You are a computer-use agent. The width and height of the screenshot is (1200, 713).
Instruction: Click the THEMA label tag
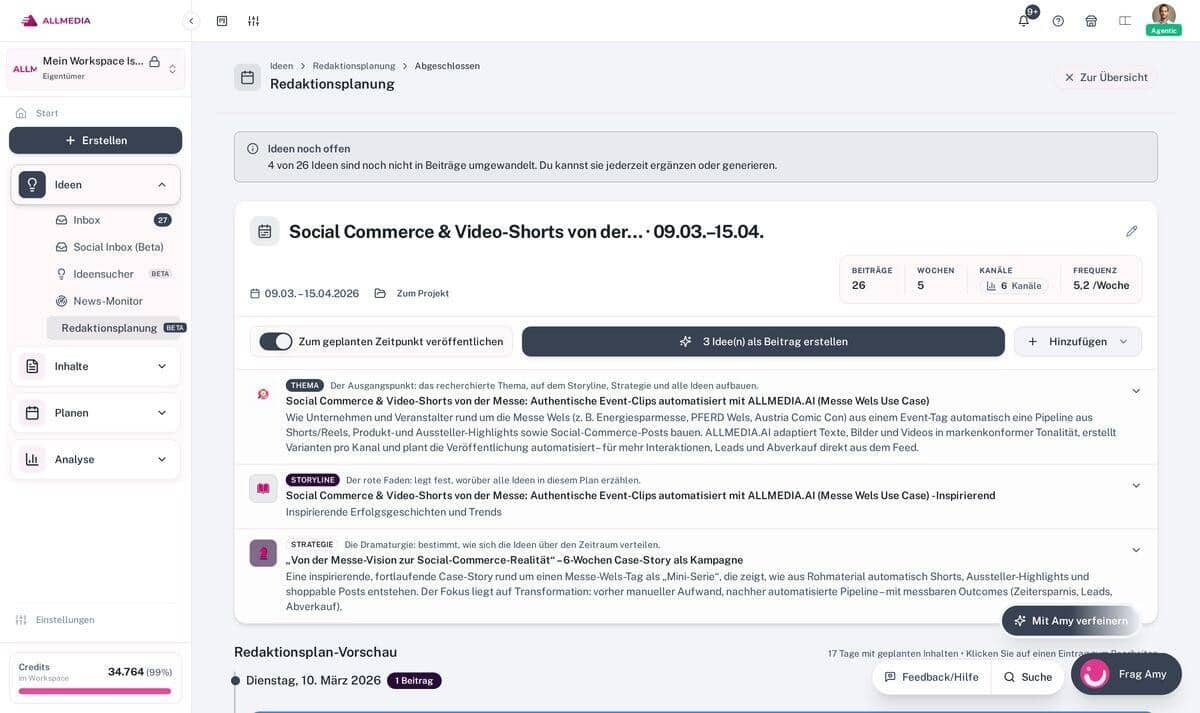pyautogui.click(x=305, y=385)
